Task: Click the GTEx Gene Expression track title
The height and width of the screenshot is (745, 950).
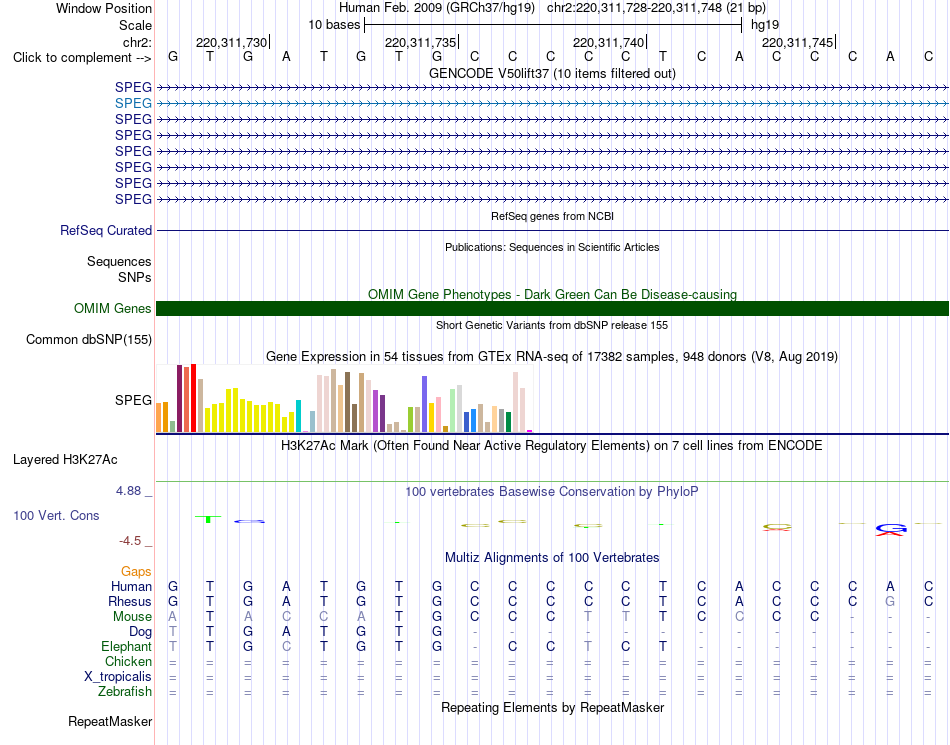Action: point(552,357)
